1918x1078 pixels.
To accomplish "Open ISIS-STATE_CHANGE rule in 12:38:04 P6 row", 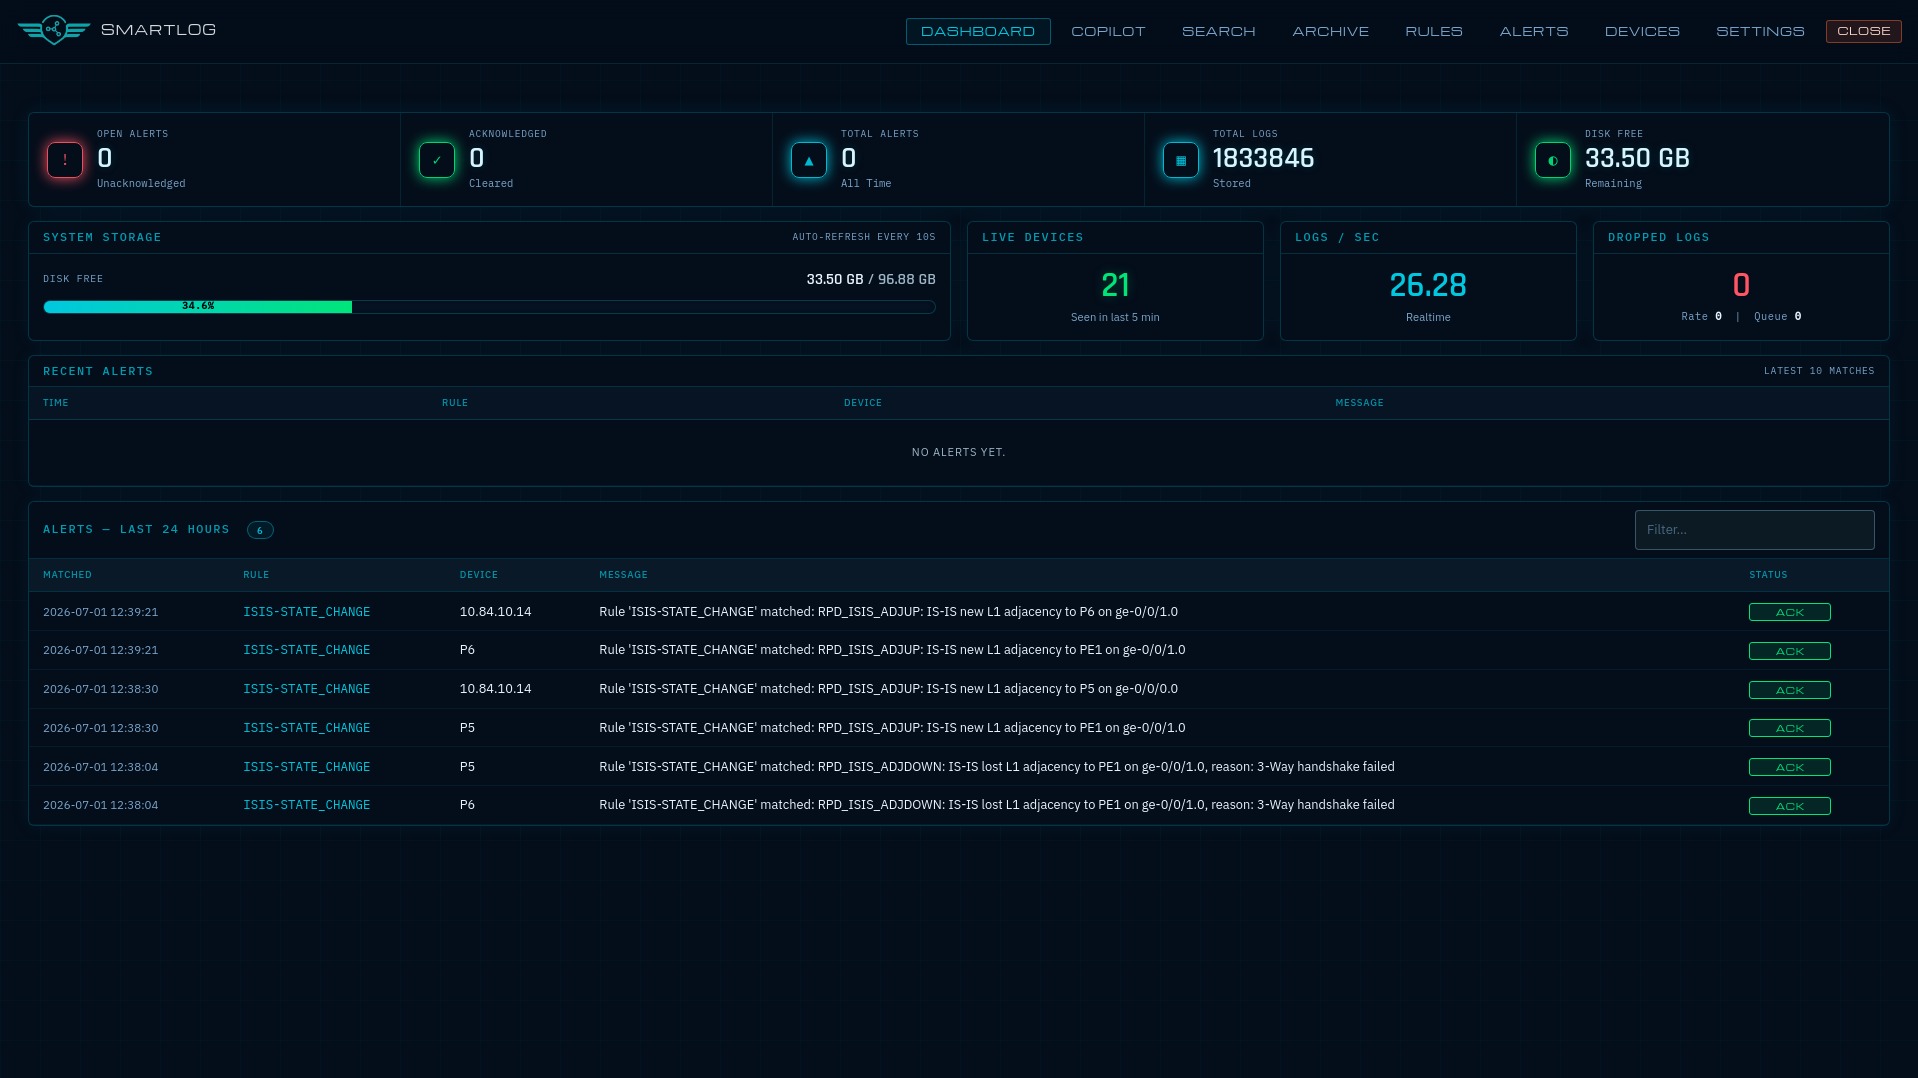I will [x=306, y=805].
